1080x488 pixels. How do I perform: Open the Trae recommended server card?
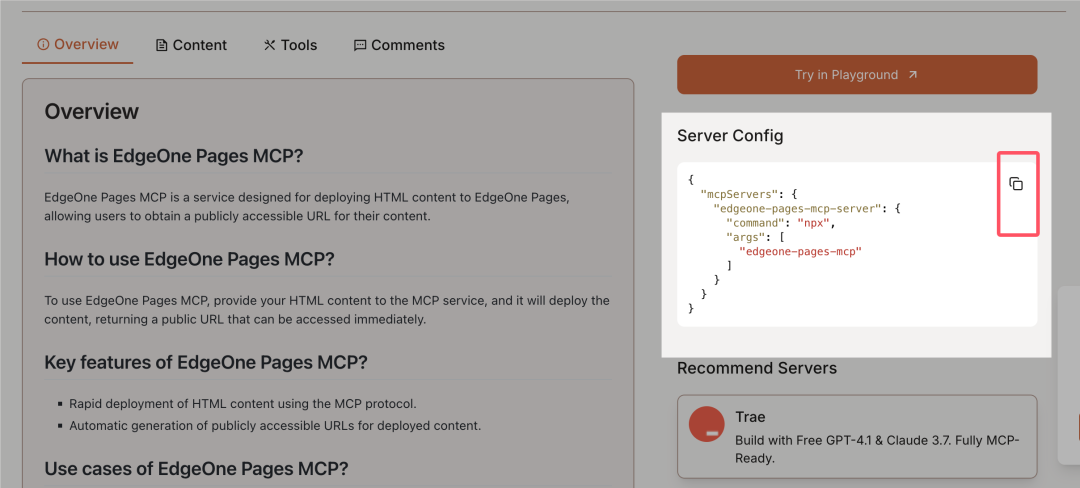click(857, 436)
